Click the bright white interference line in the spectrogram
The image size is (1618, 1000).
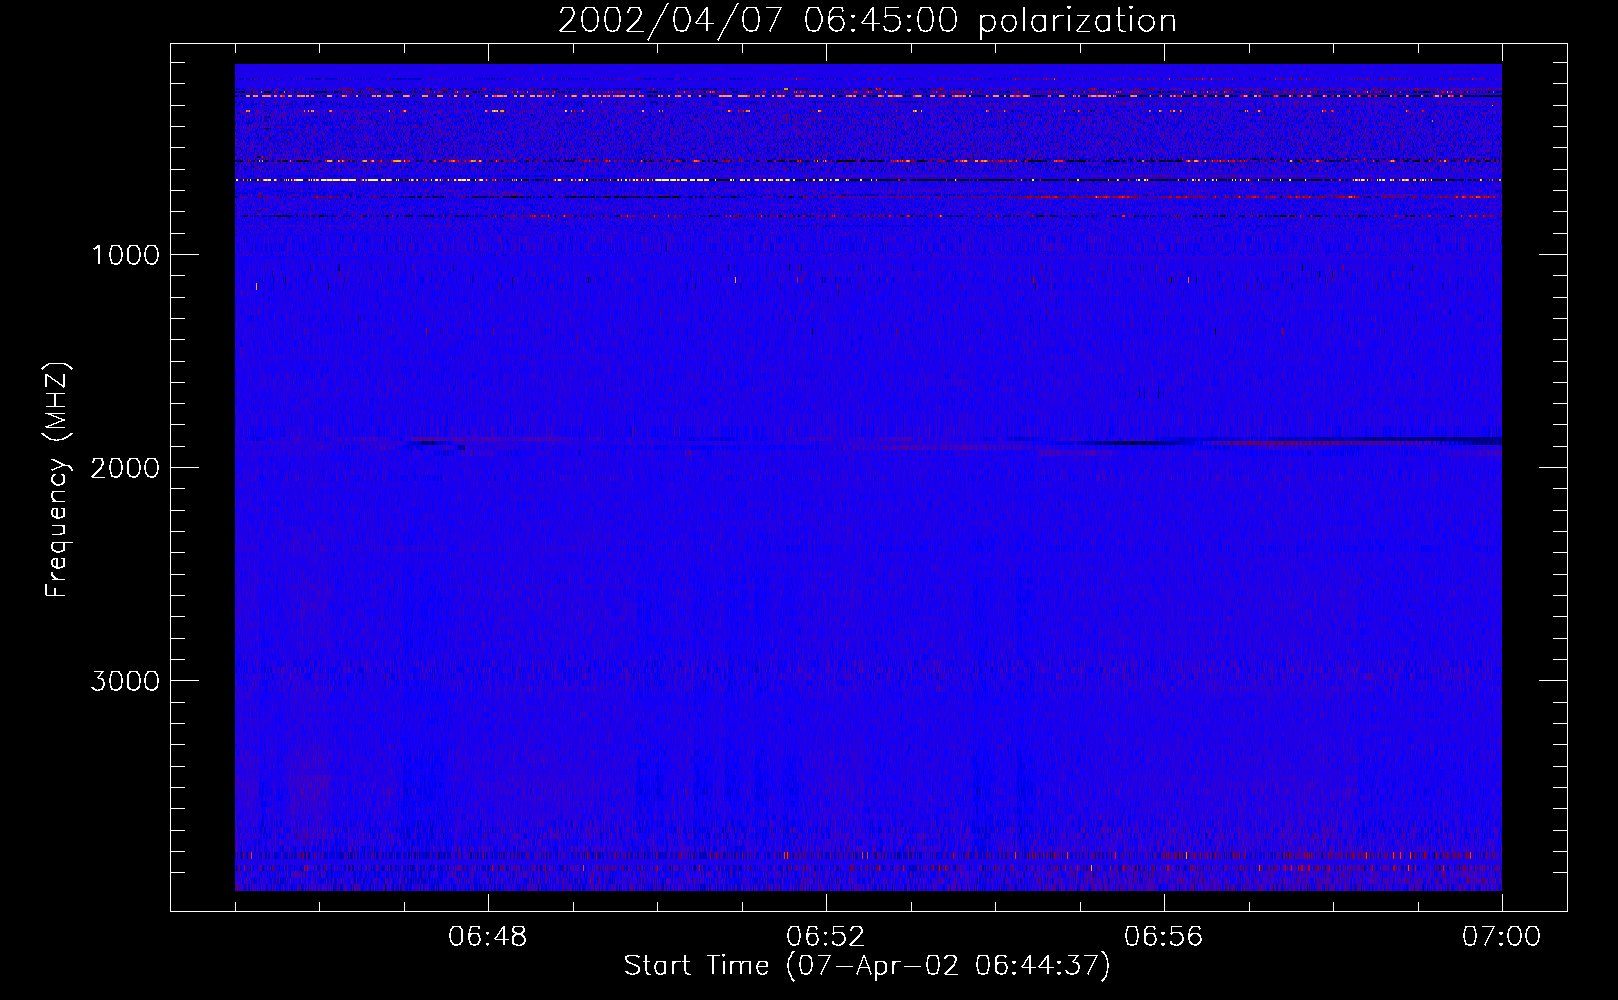868,180
